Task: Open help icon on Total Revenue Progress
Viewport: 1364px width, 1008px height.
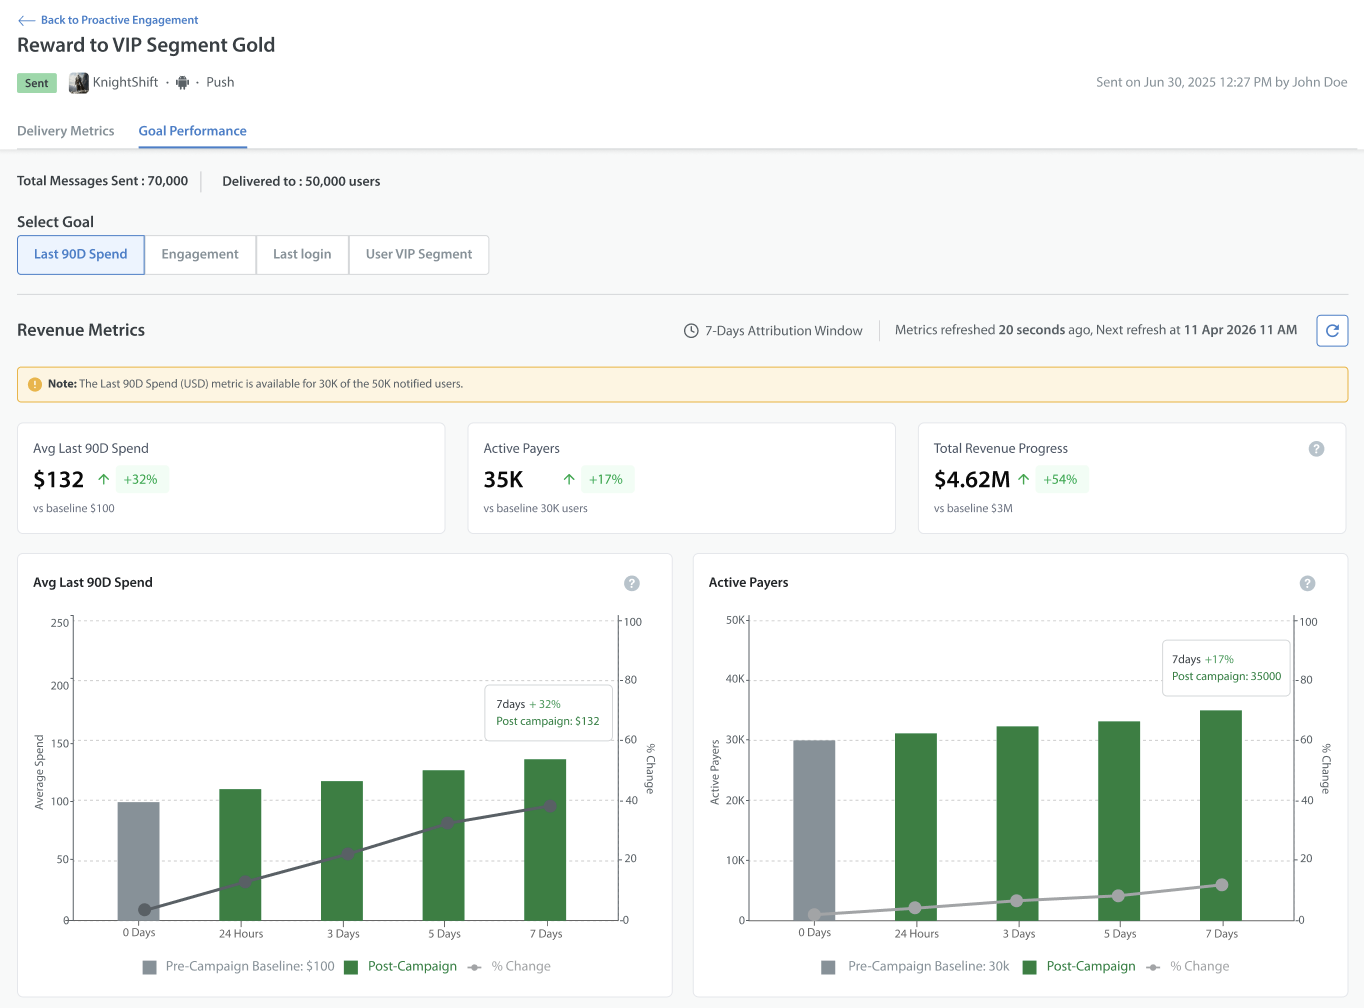Action: click(1316, 449)
